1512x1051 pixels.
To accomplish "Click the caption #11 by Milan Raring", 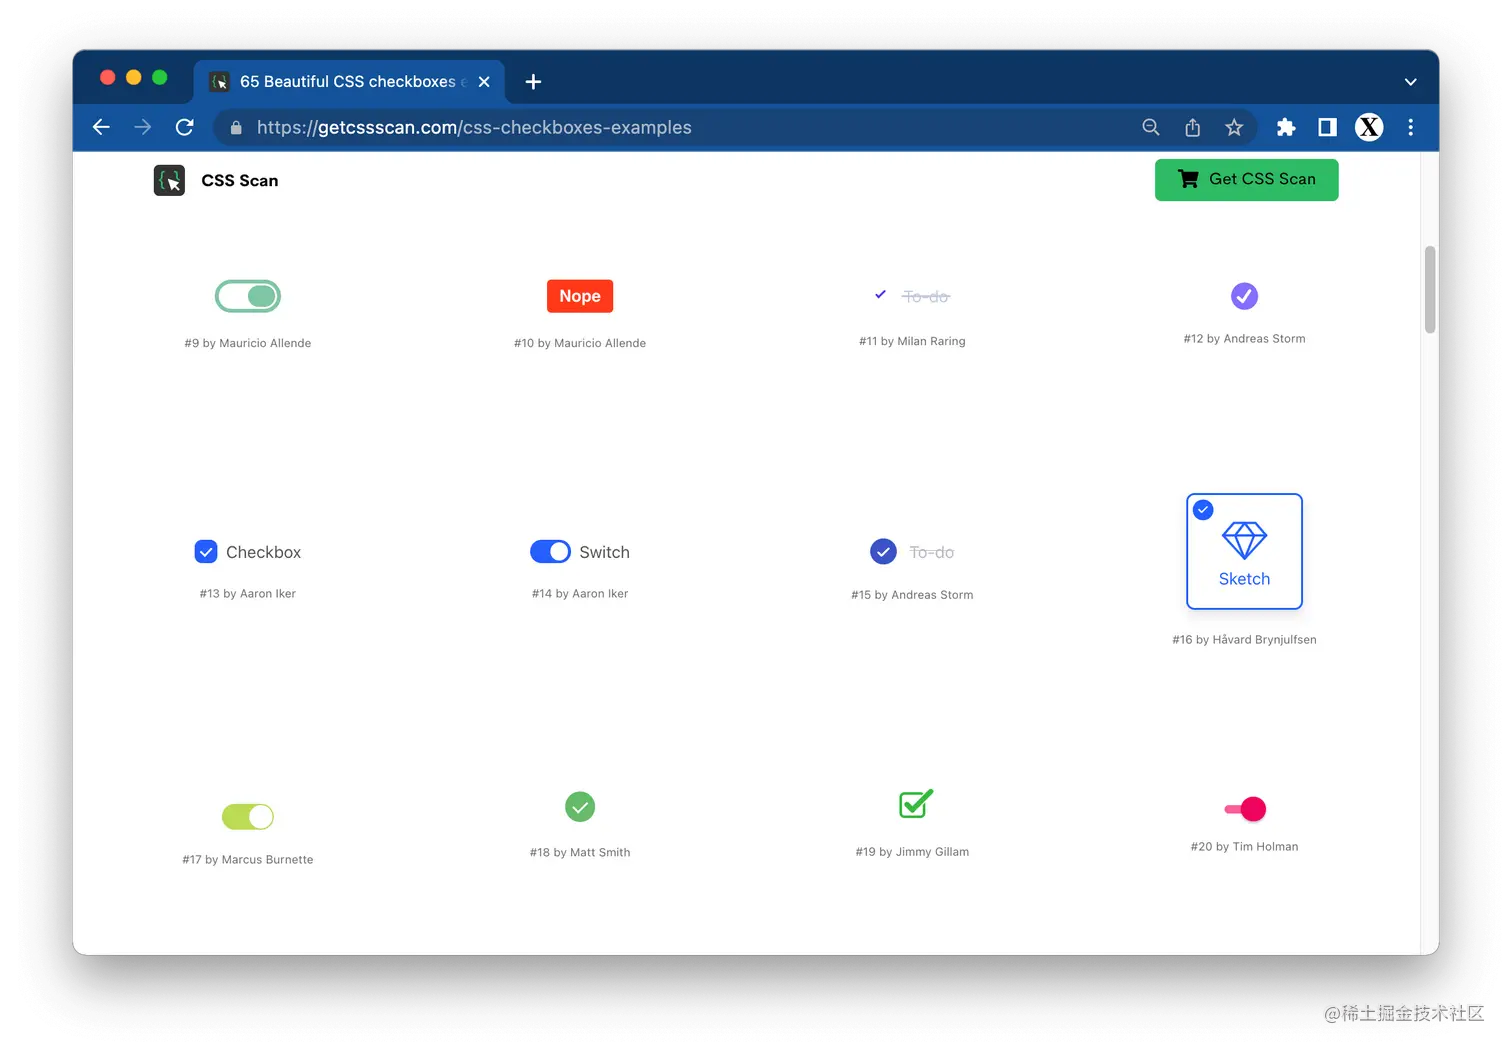I will (912, 341).
